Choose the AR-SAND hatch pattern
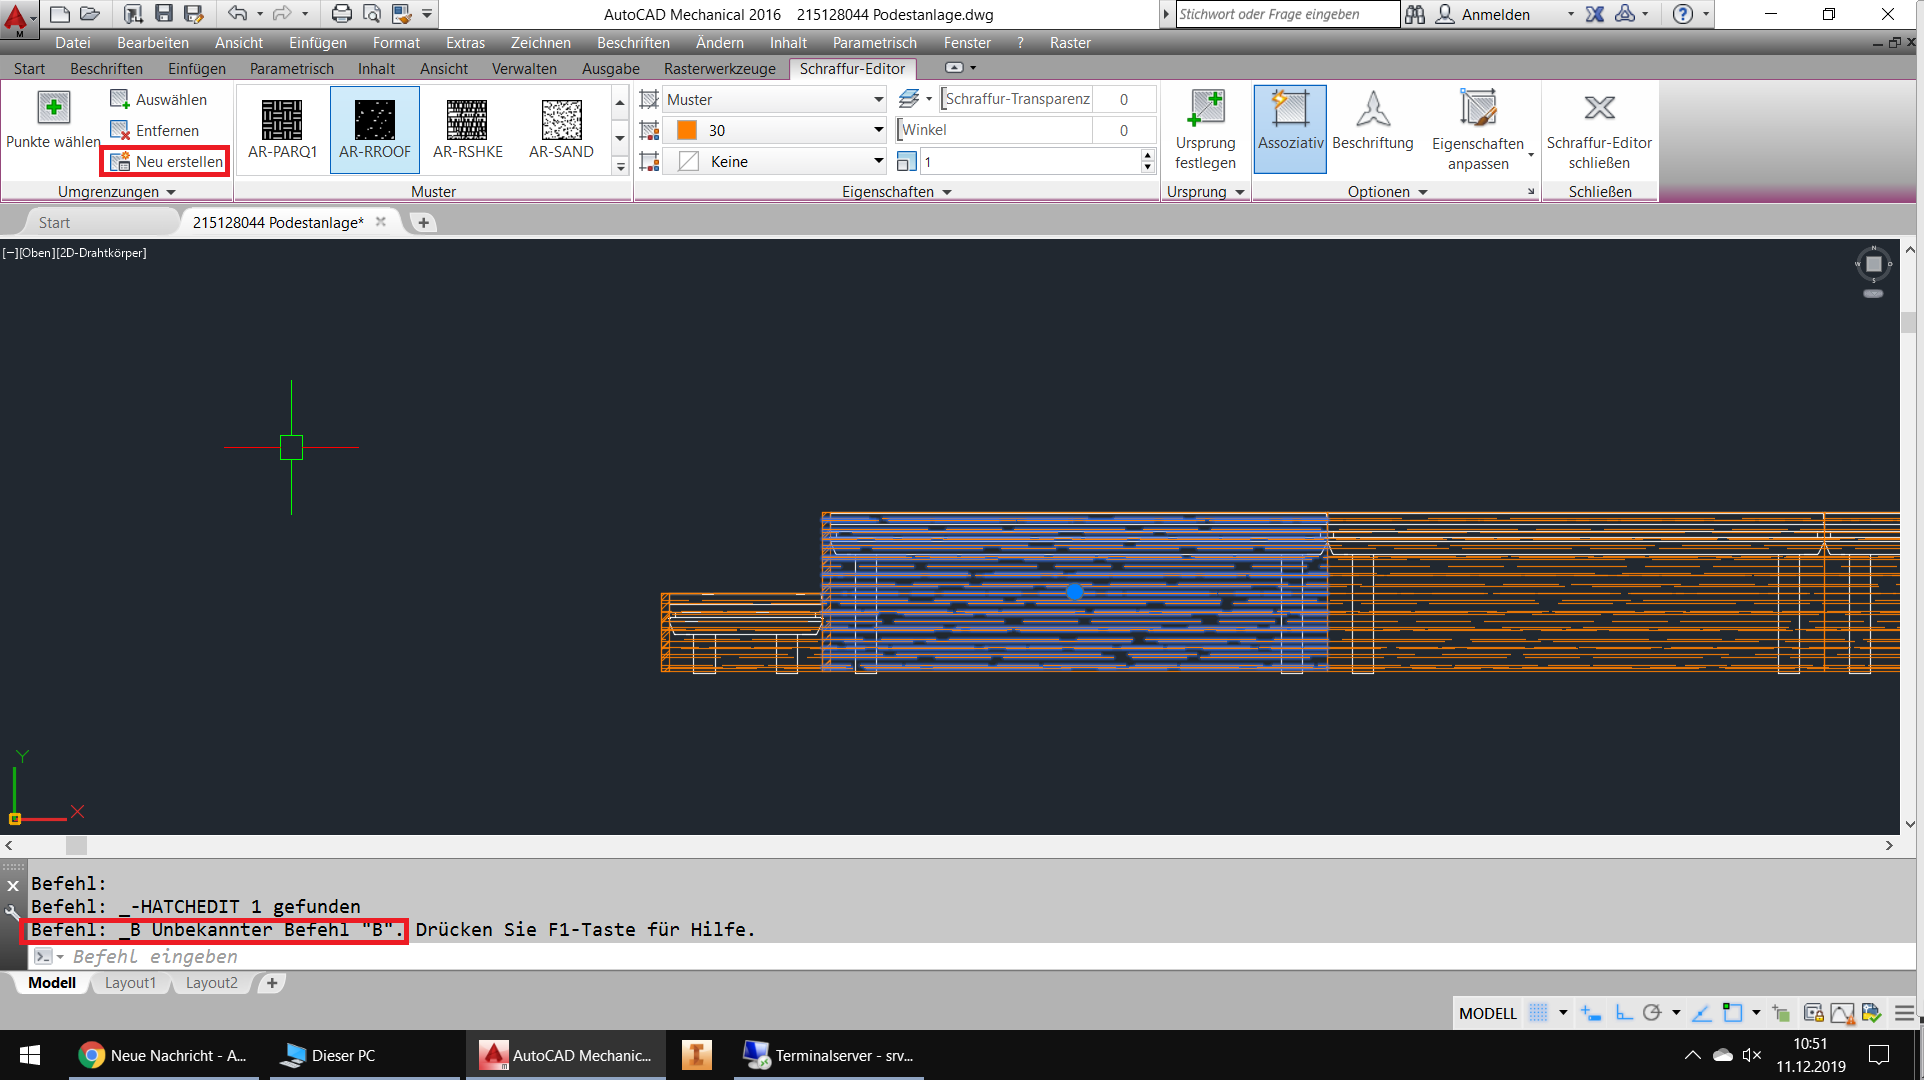This screenshot has width=1924, height=1080. click(561, 129)
